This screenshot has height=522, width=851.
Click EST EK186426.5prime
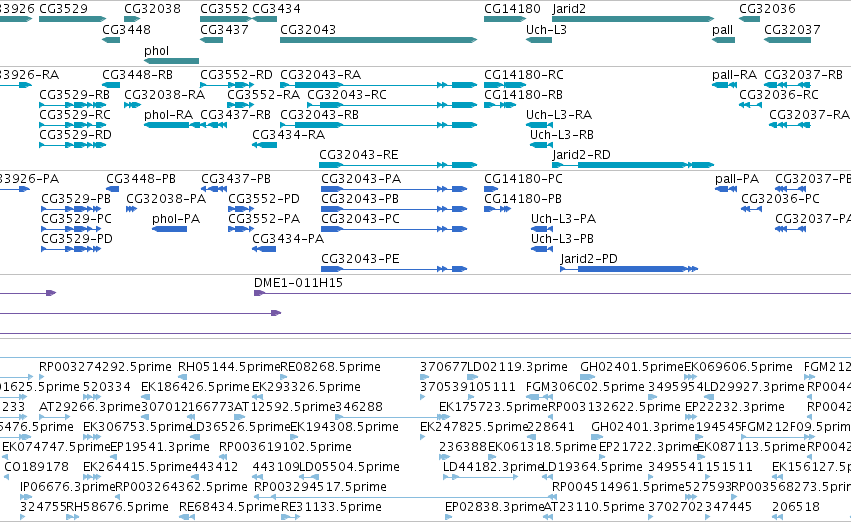pyautogui.click(x=195, y=387)
